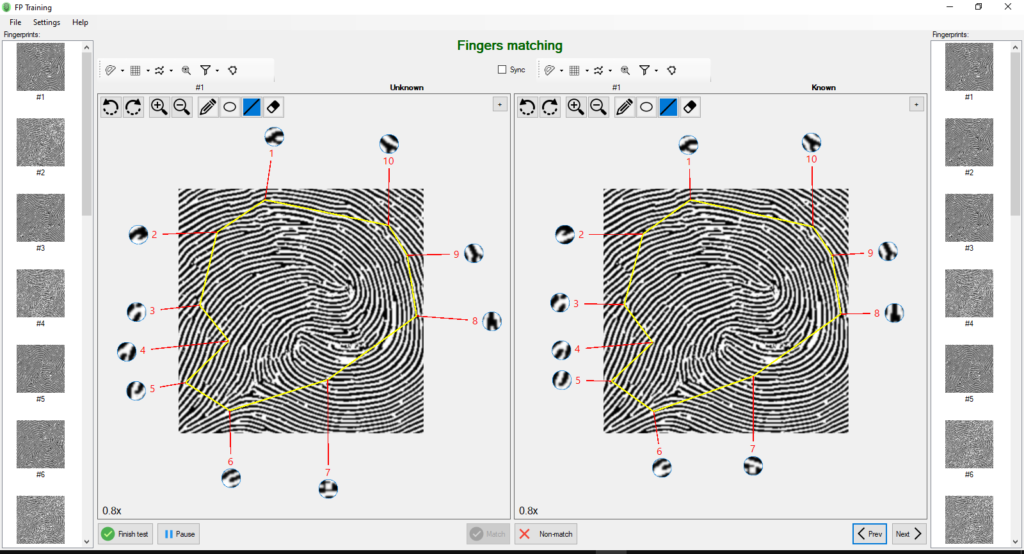Image resolution: width=1024 pixels, height=554 pixels.
Task: Click the filter funnel icon in Known toolbar
Action: pyautogui.click(x=644, y=70)
